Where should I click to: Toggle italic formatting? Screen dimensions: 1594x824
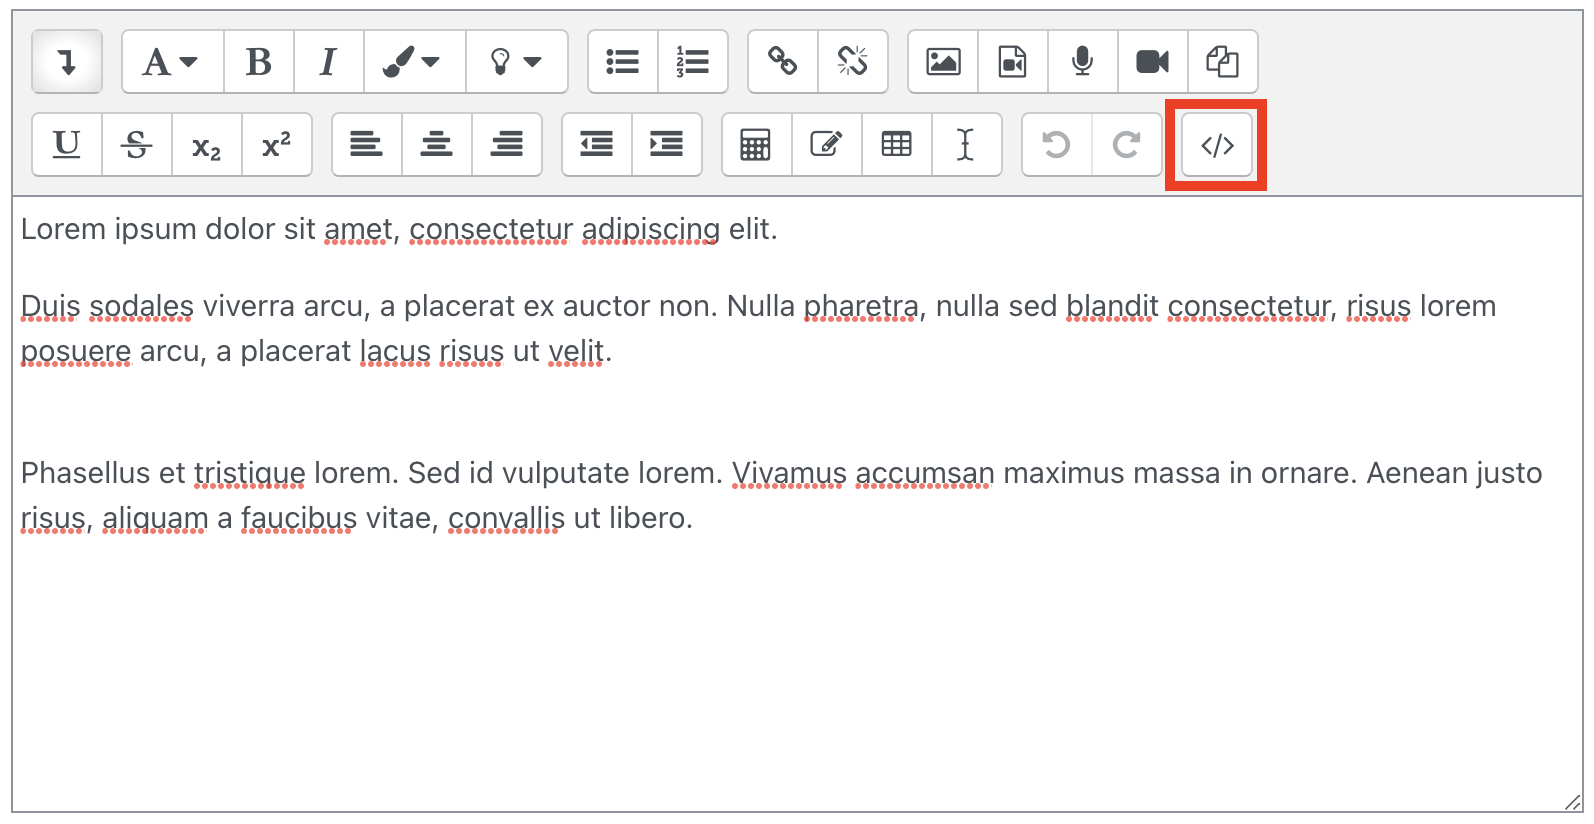[x=328, y=62]
